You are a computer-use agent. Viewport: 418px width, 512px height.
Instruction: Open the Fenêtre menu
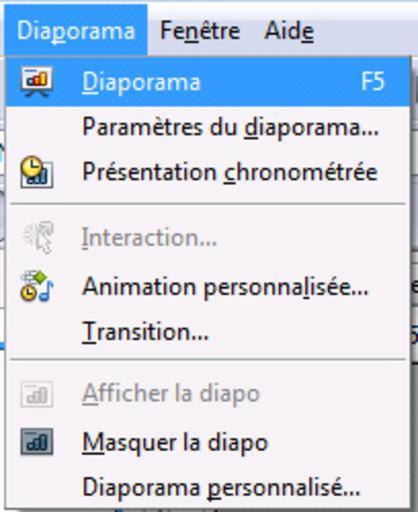[x=200, y=31]
